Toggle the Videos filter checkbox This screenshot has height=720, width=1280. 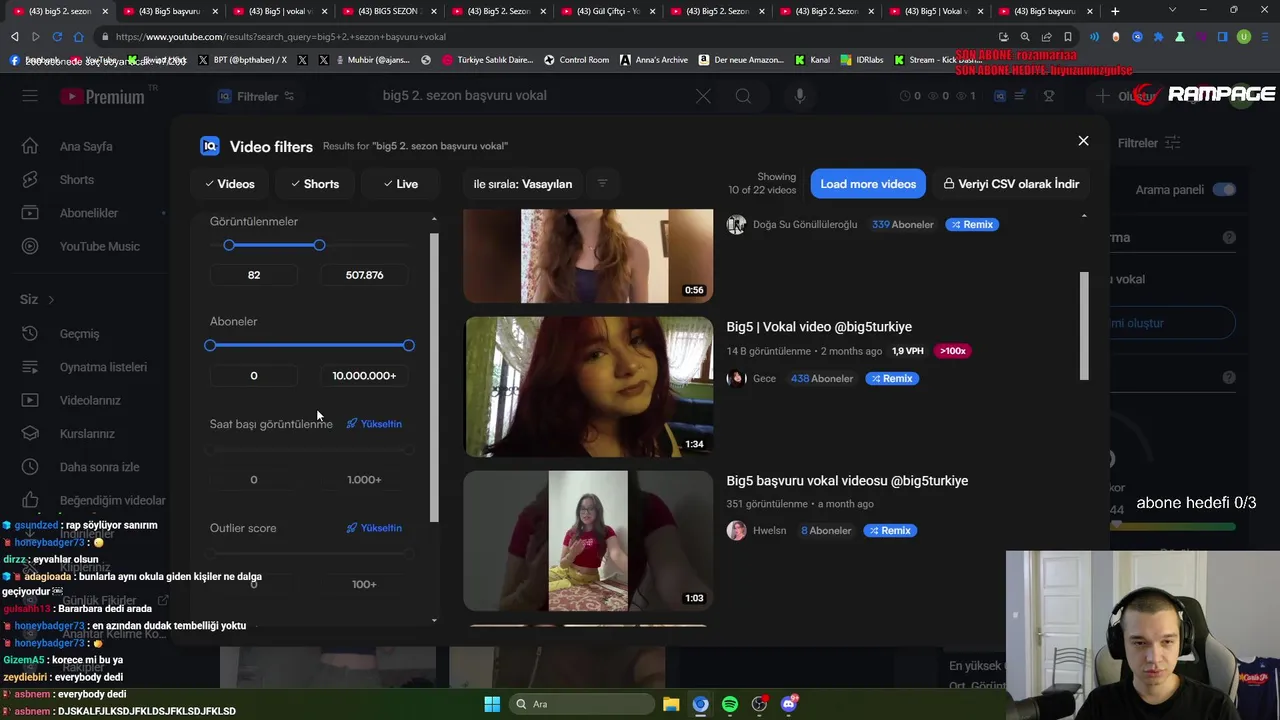coord(230,184)
